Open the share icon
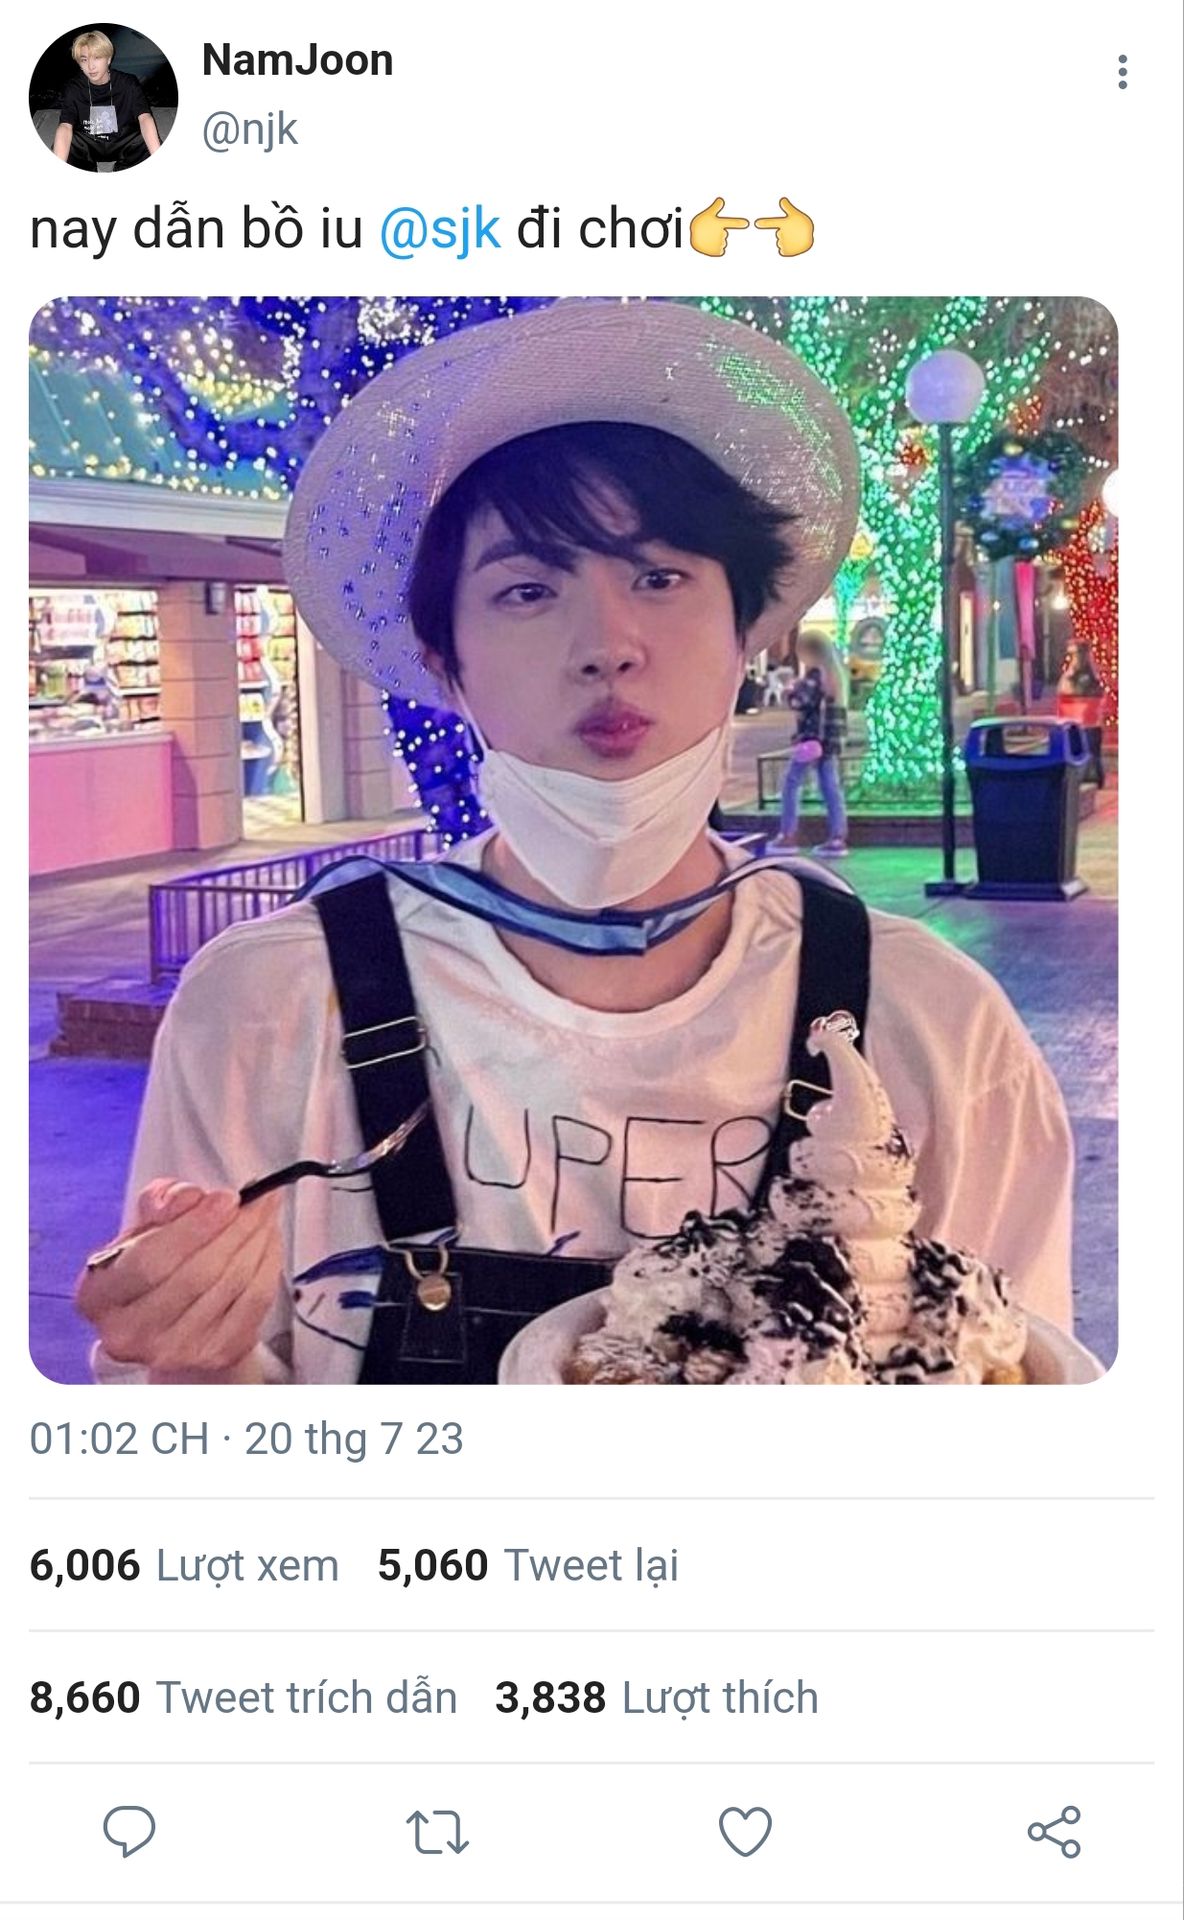The height and width of the screenshot is (1920, 1184). point(1054,1832)
